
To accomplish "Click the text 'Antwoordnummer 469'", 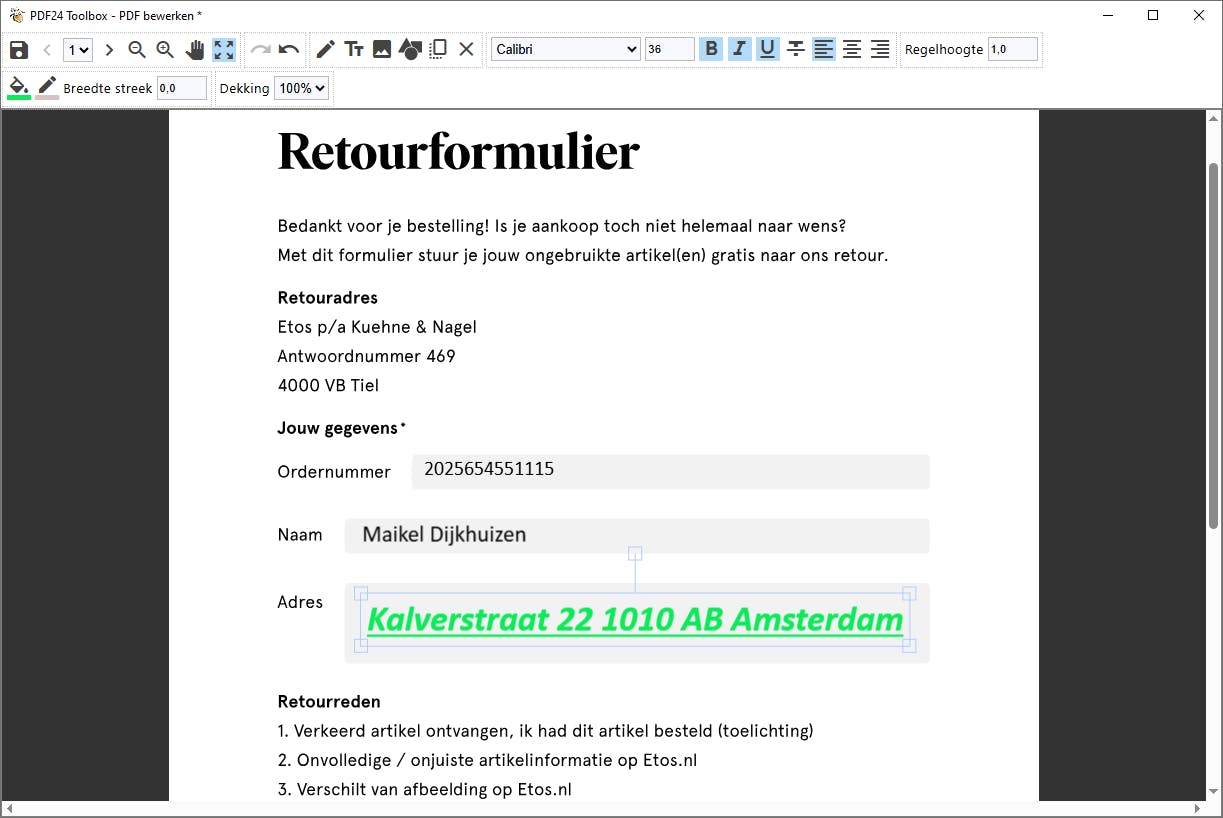I will click(x=366, y=356).
